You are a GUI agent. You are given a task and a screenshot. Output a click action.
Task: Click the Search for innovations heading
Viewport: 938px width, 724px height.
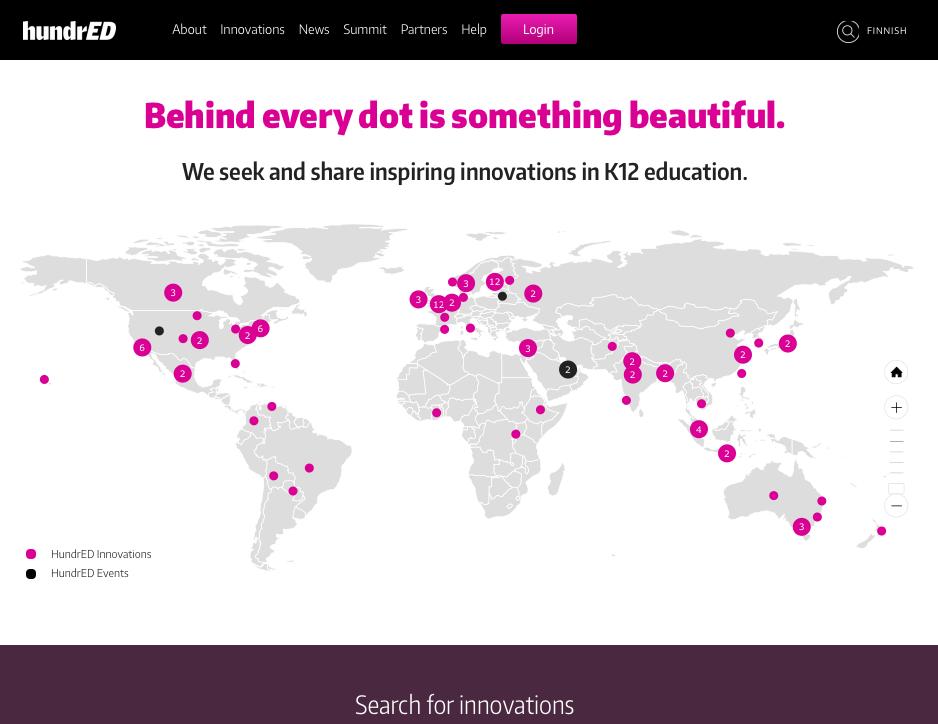464,705
